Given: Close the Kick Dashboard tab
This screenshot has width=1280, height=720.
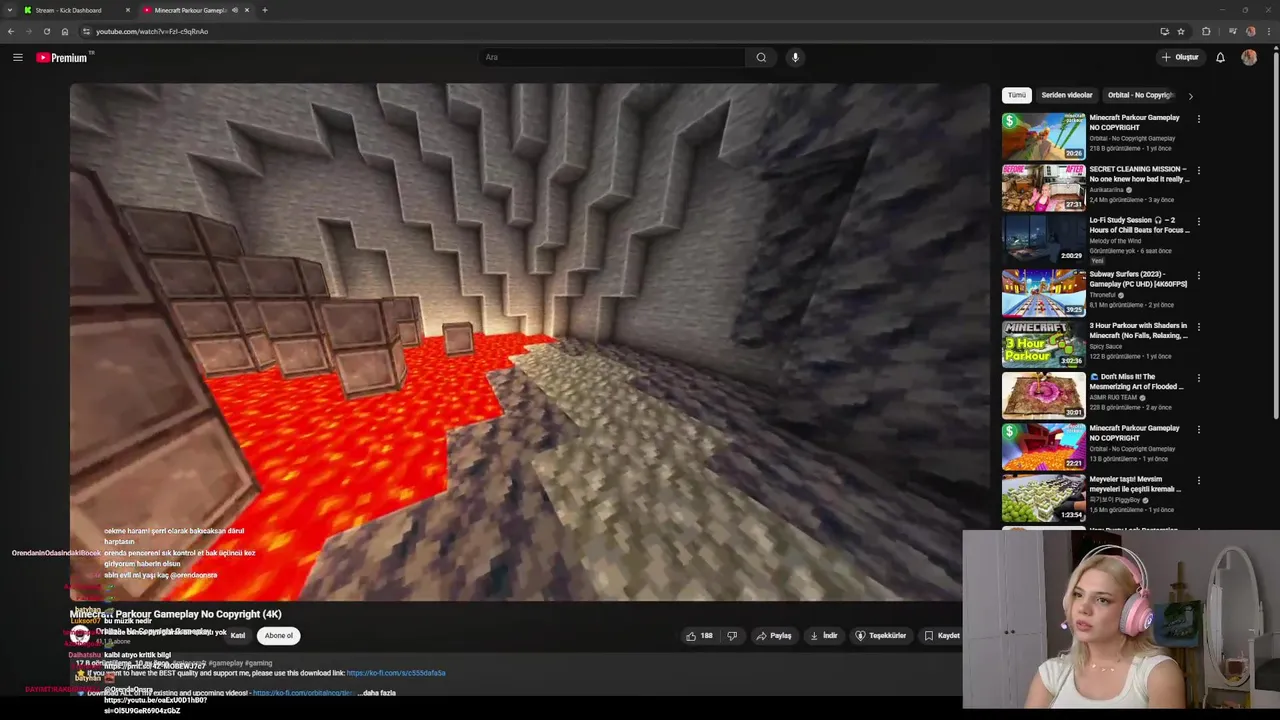Looking at the screenshot, I should pyautogui.click(x=128, y=10).
